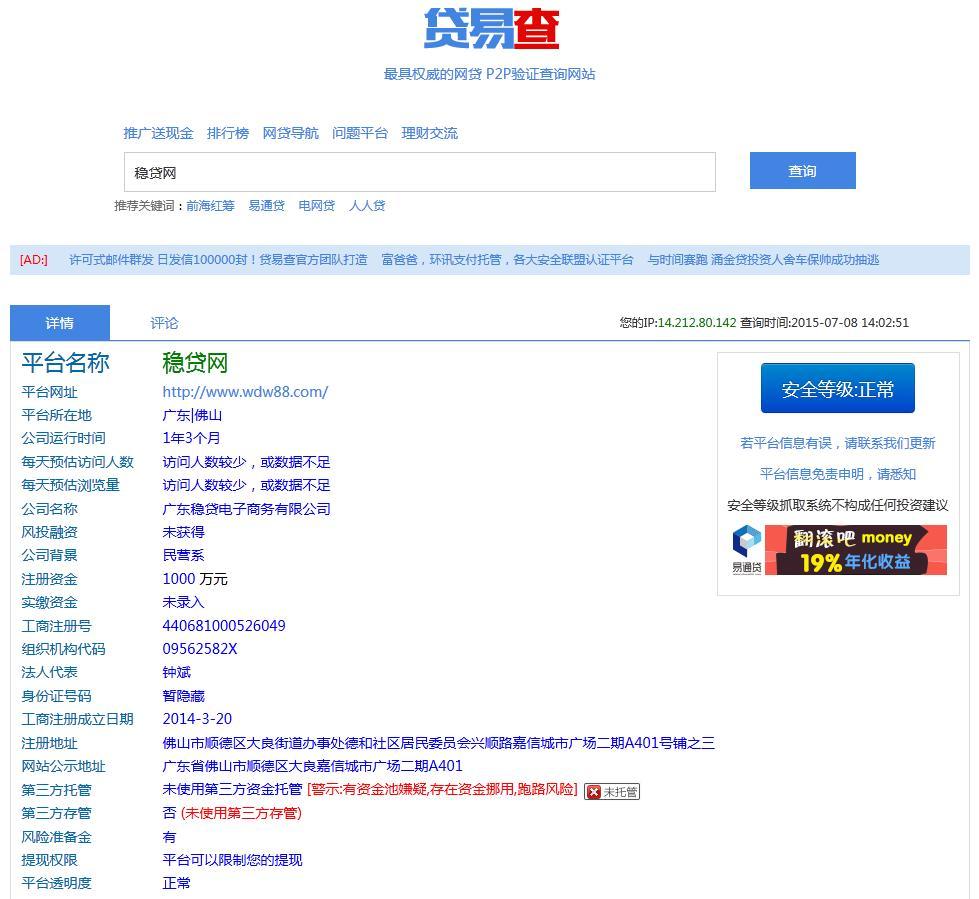Click the search box containing 稳贷网

pyautogui.click(x=419, y=172)
